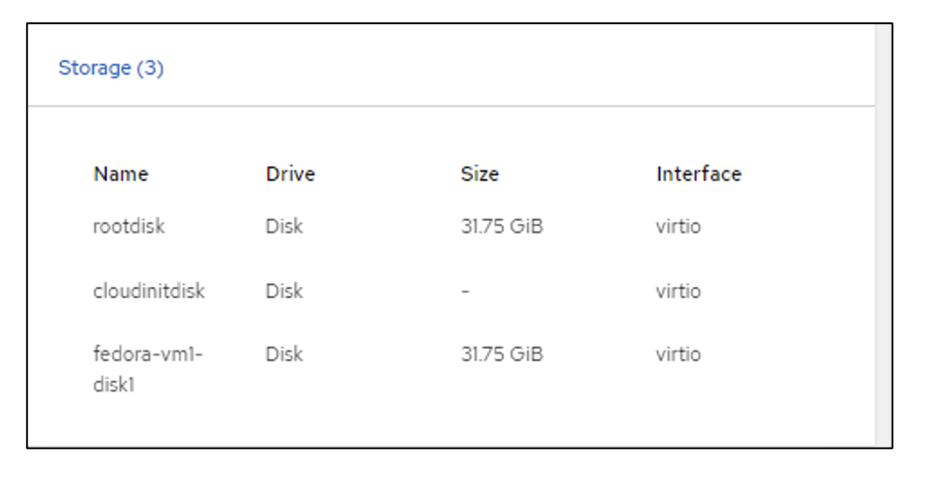Click the Size column header
The height and width of the screenshot is (478, 936).
point(479,174)
